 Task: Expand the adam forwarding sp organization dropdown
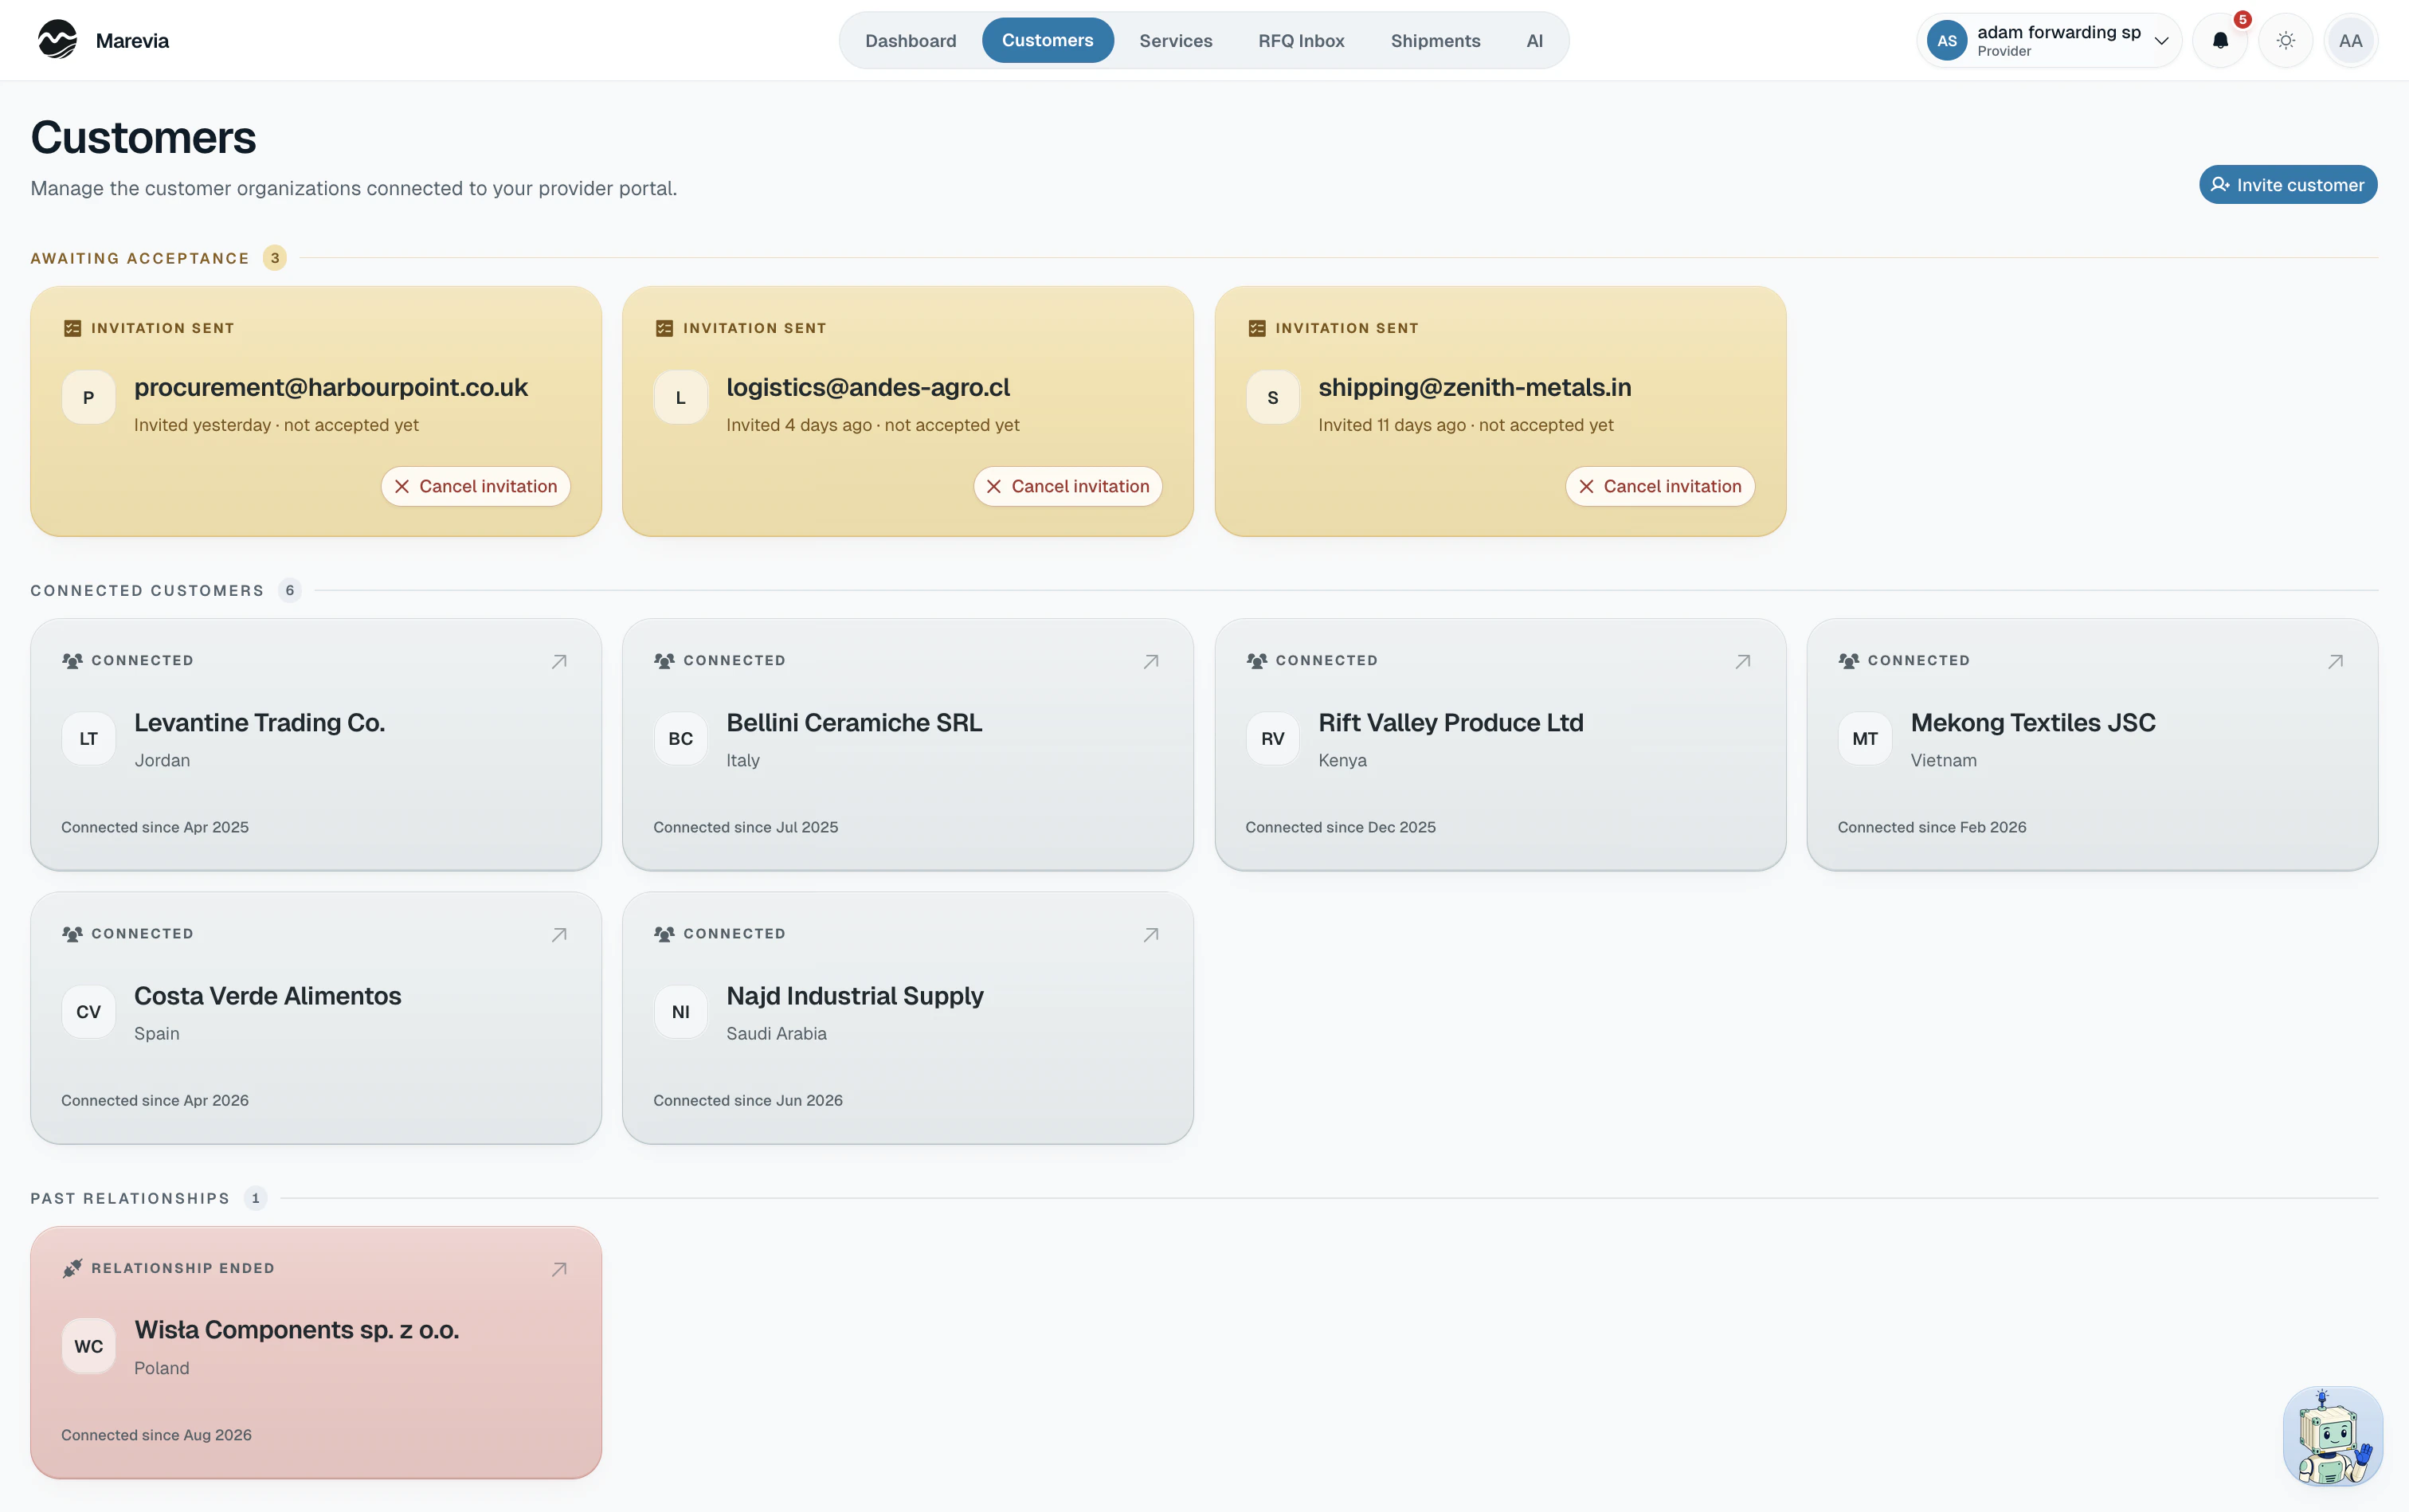[2049, 41]
